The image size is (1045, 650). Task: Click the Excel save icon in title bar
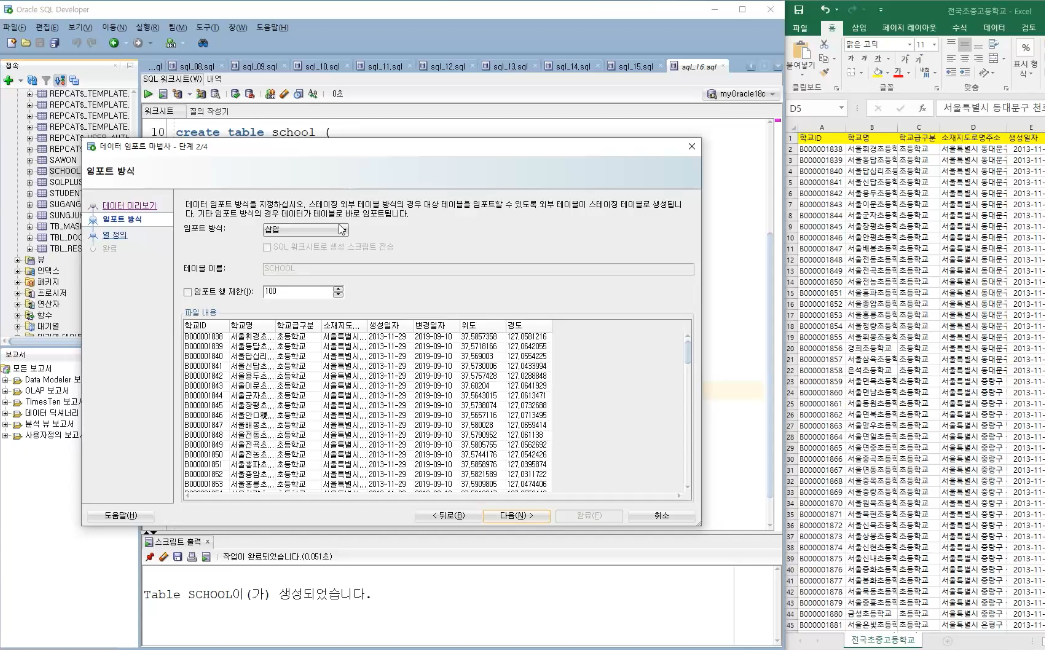[798, 10]
